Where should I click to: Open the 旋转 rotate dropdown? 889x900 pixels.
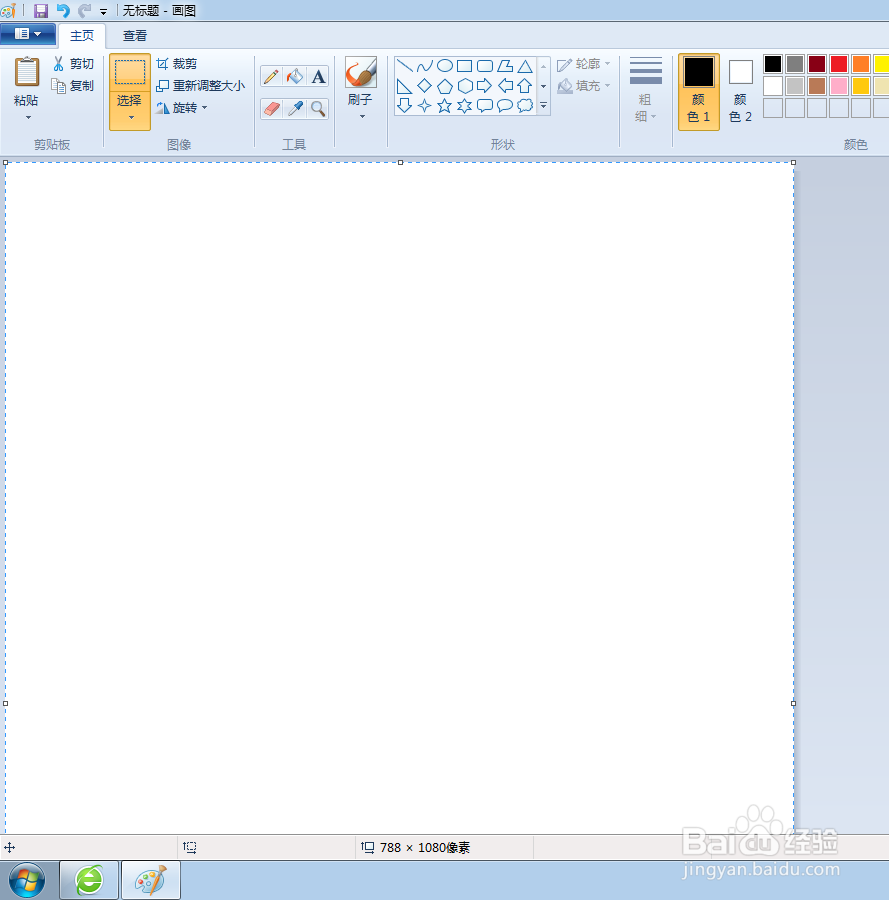pyautogui.click(x=204, y=107)
